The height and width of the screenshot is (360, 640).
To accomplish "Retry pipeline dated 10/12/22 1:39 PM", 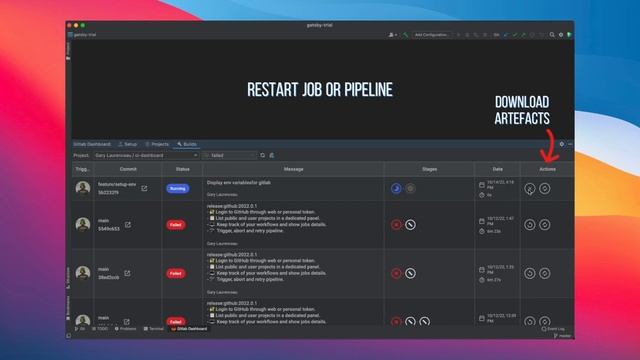I will [x=530, y=273].
